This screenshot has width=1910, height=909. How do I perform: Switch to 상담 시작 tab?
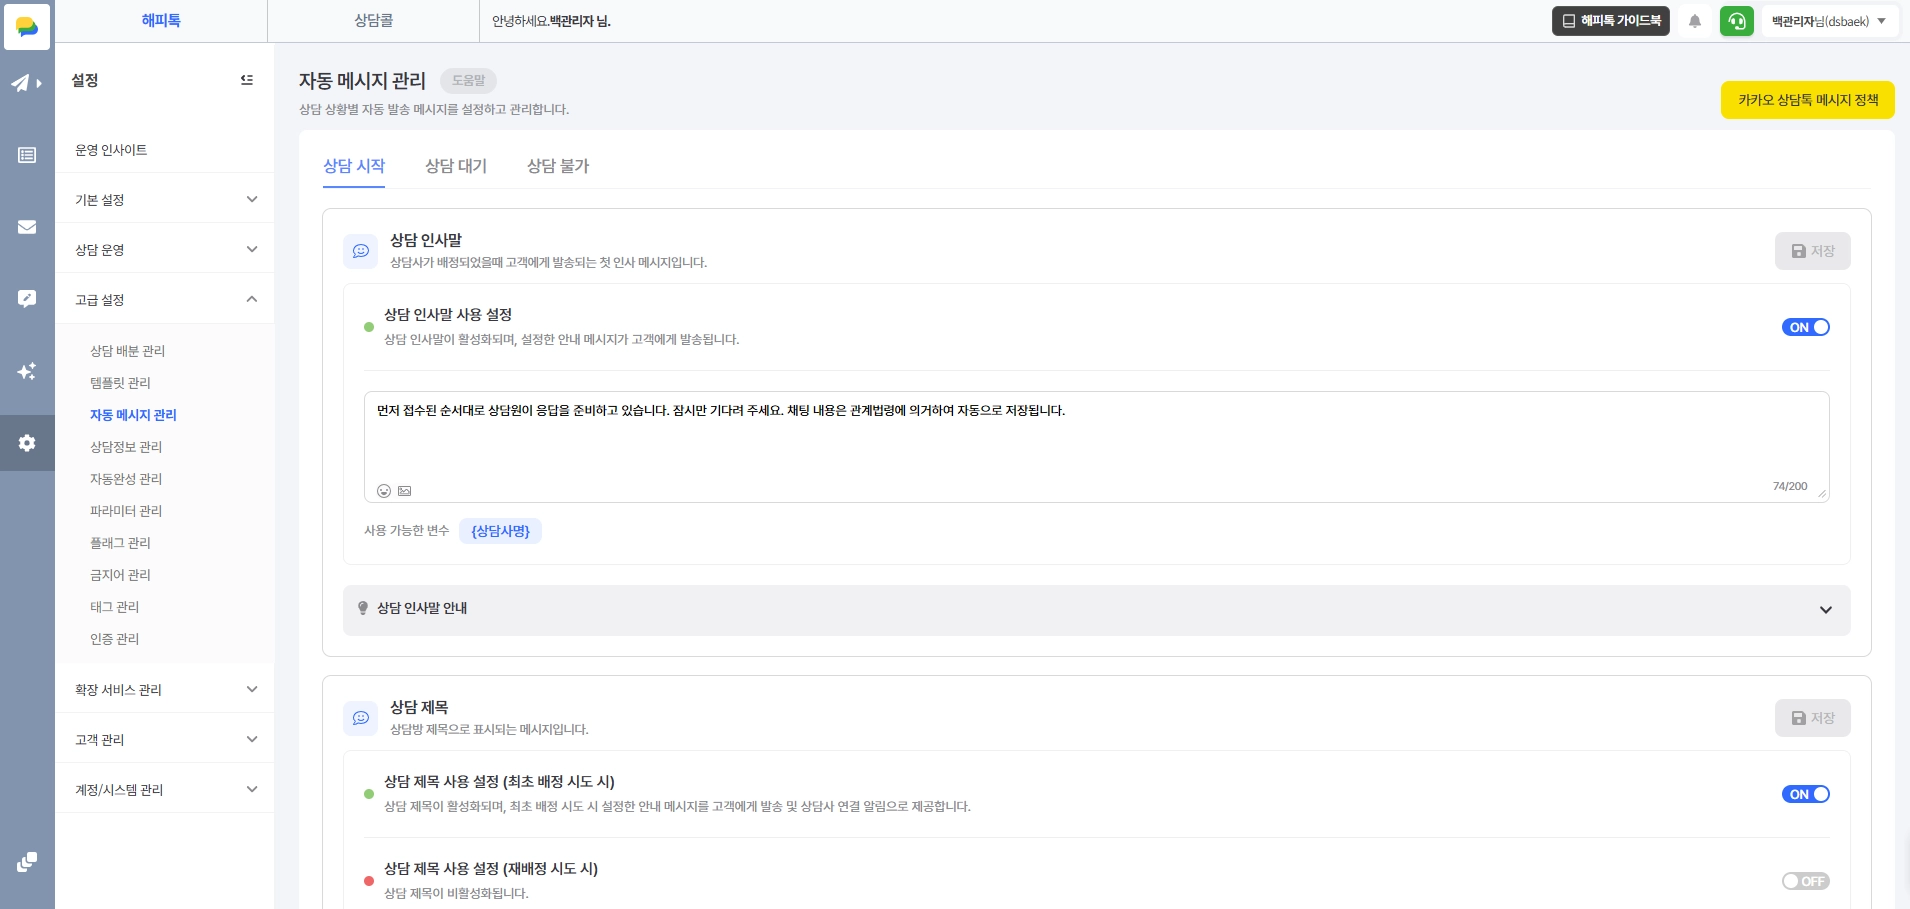point(354,166)
